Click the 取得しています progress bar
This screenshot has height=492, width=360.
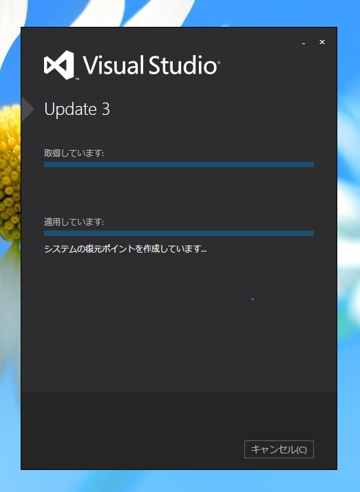(179, 164)
